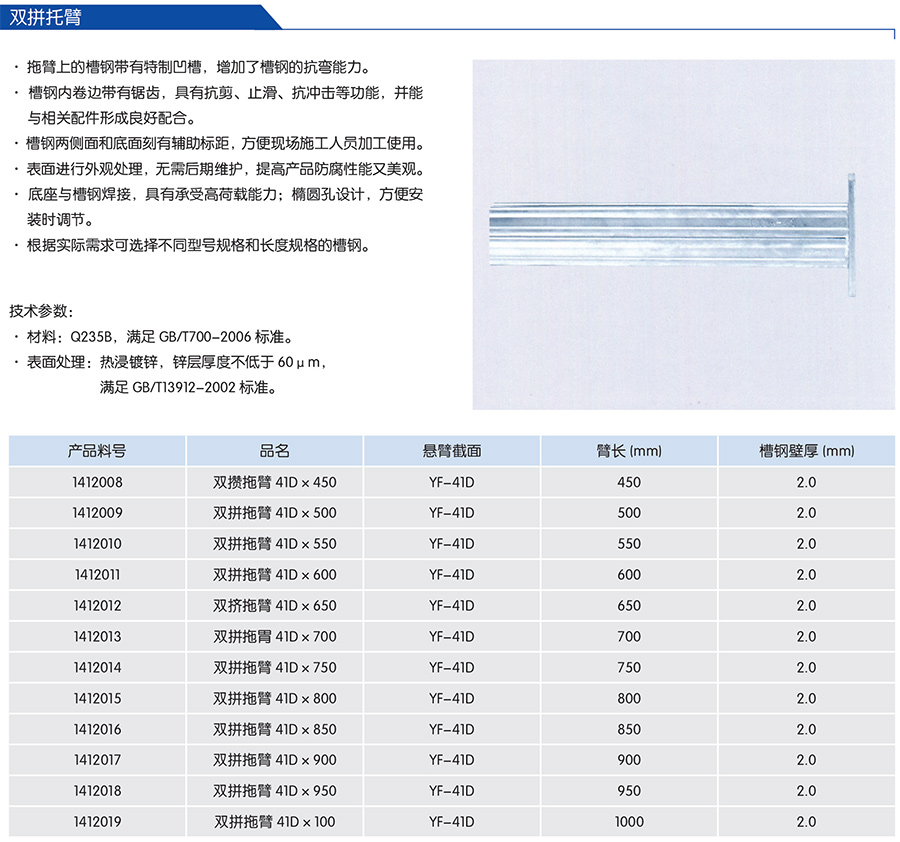The image size is (900, 842).
Task: Click wall thickness 2.0 in the 1412017 row
Action: (806, 760)
